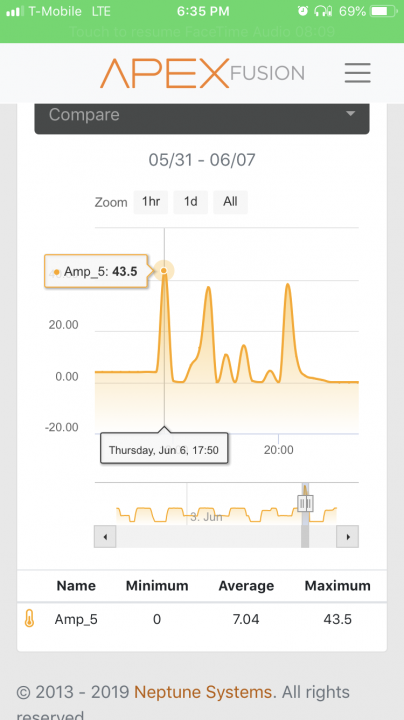Click the navigator right scroll arrow
This screenshot has height=720, width=404.
[x=348, y=537]
